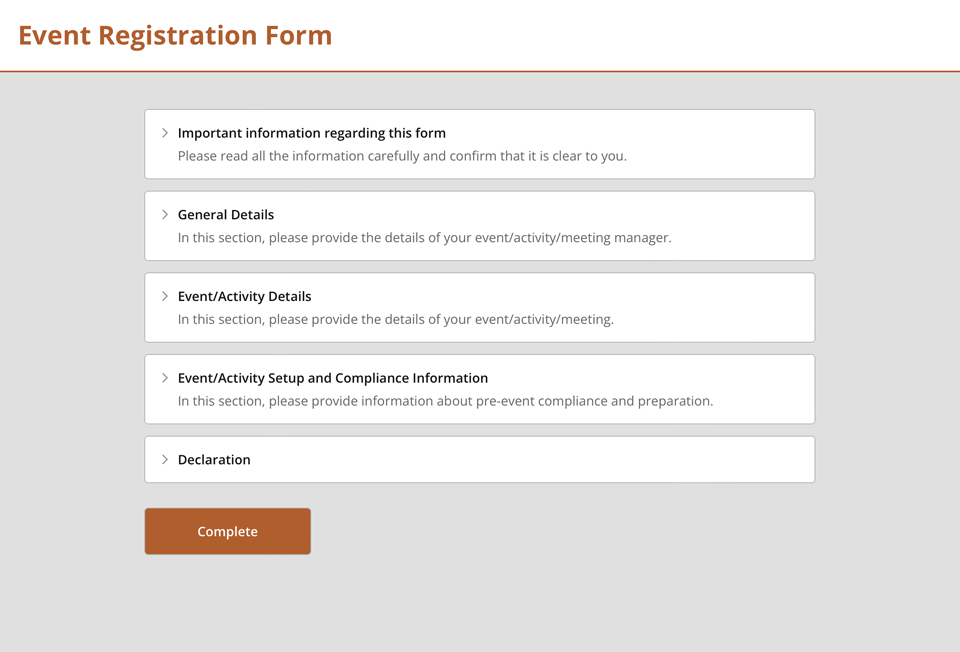Click 'provide the details of your event/activity/meeting.' description
960x652 pixels.
pyautogui.click(x=395, y=320)
